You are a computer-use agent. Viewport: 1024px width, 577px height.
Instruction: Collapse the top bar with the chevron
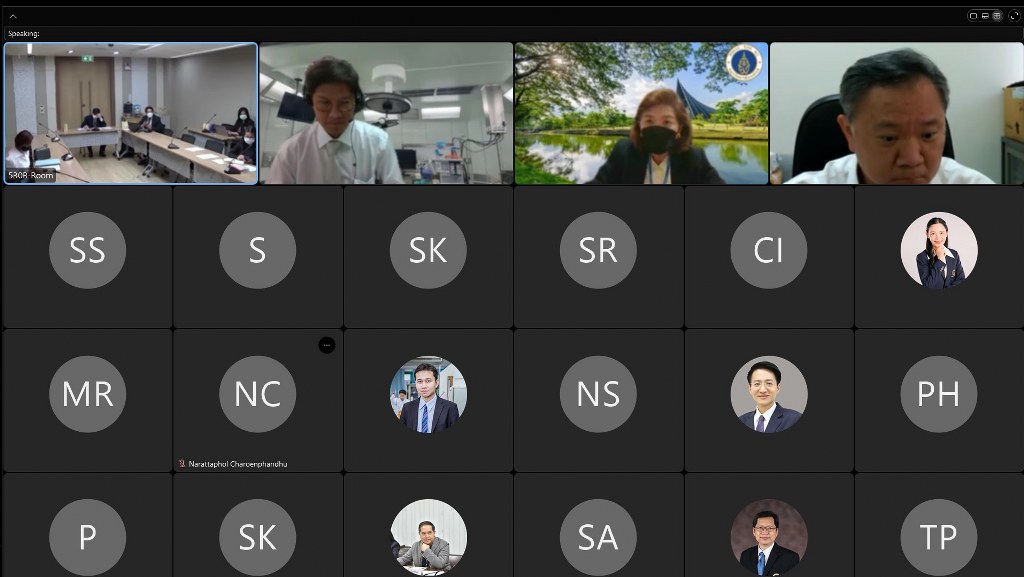(13, 16)
